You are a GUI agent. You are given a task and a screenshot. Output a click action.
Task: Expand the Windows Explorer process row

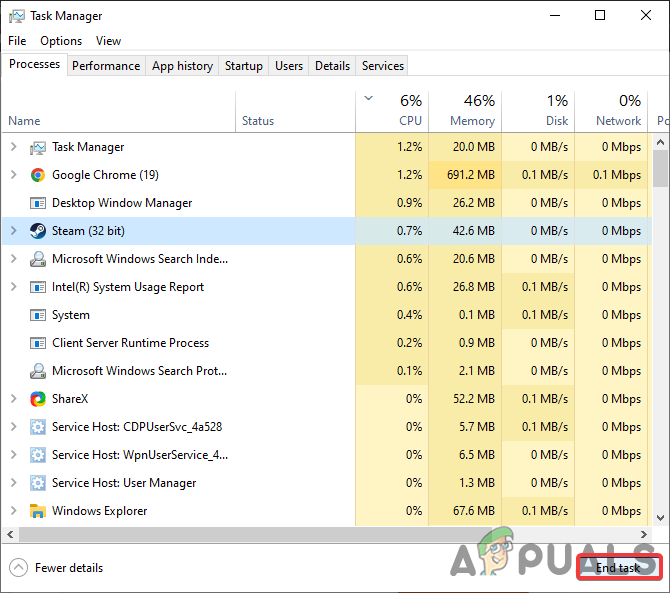pos(14,511)
